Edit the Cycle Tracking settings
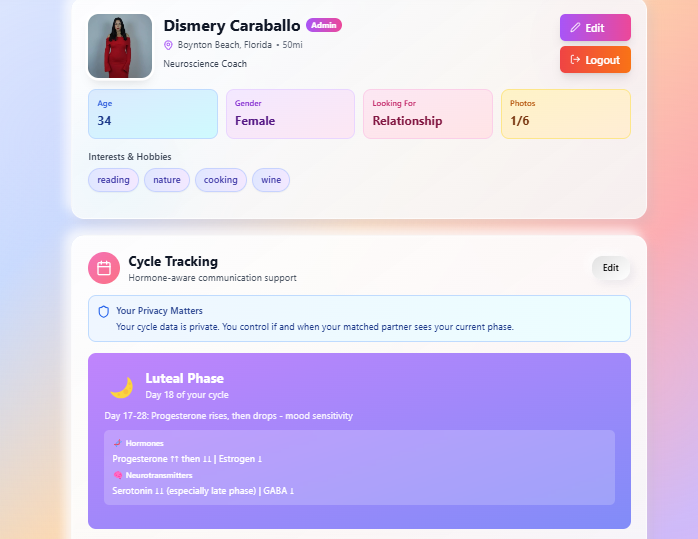The height and width of the screenshot is (539, 698). pyautogui.click(x=610, y=268)
